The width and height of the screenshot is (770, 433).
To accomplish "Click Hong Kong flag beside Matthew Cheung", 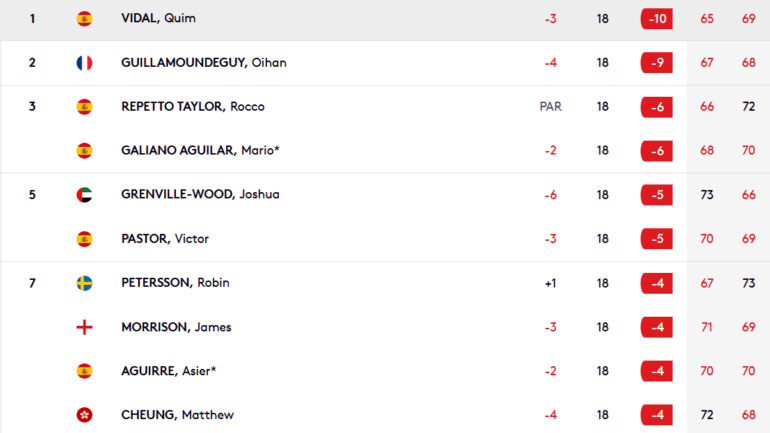I will 84,415.
